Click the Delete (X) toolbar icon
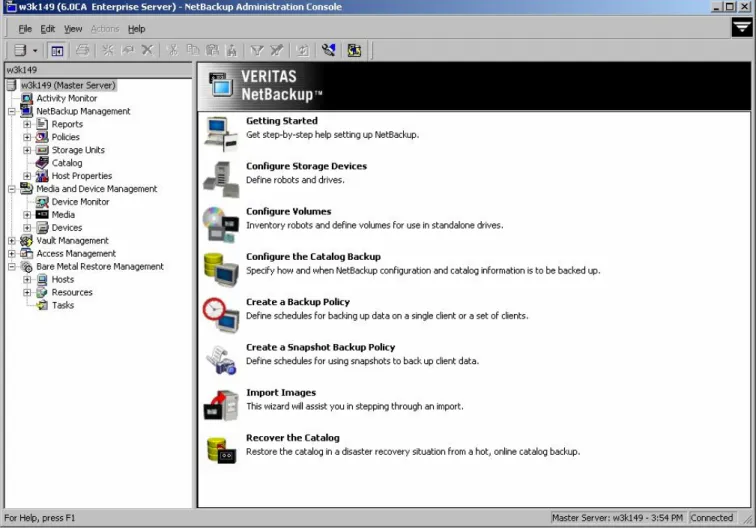756x529 pixels. (148, 50)
